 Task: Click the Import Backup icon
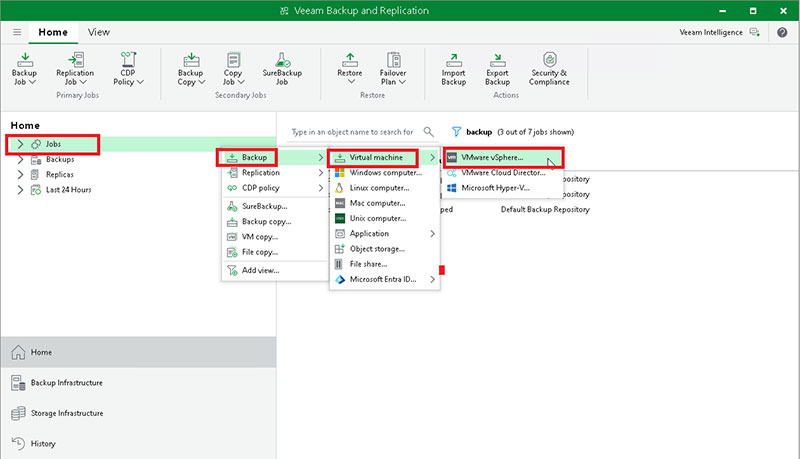tap(454, 60)
